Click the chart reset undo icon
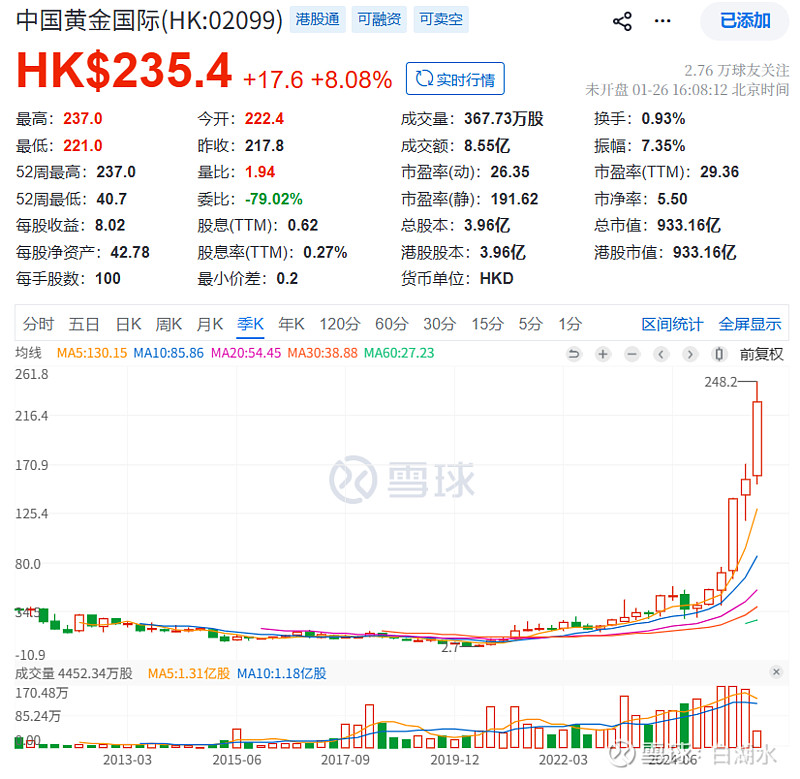Image resolution: width=800 pixels, height=779 pixels. click(x=574, y=354)
